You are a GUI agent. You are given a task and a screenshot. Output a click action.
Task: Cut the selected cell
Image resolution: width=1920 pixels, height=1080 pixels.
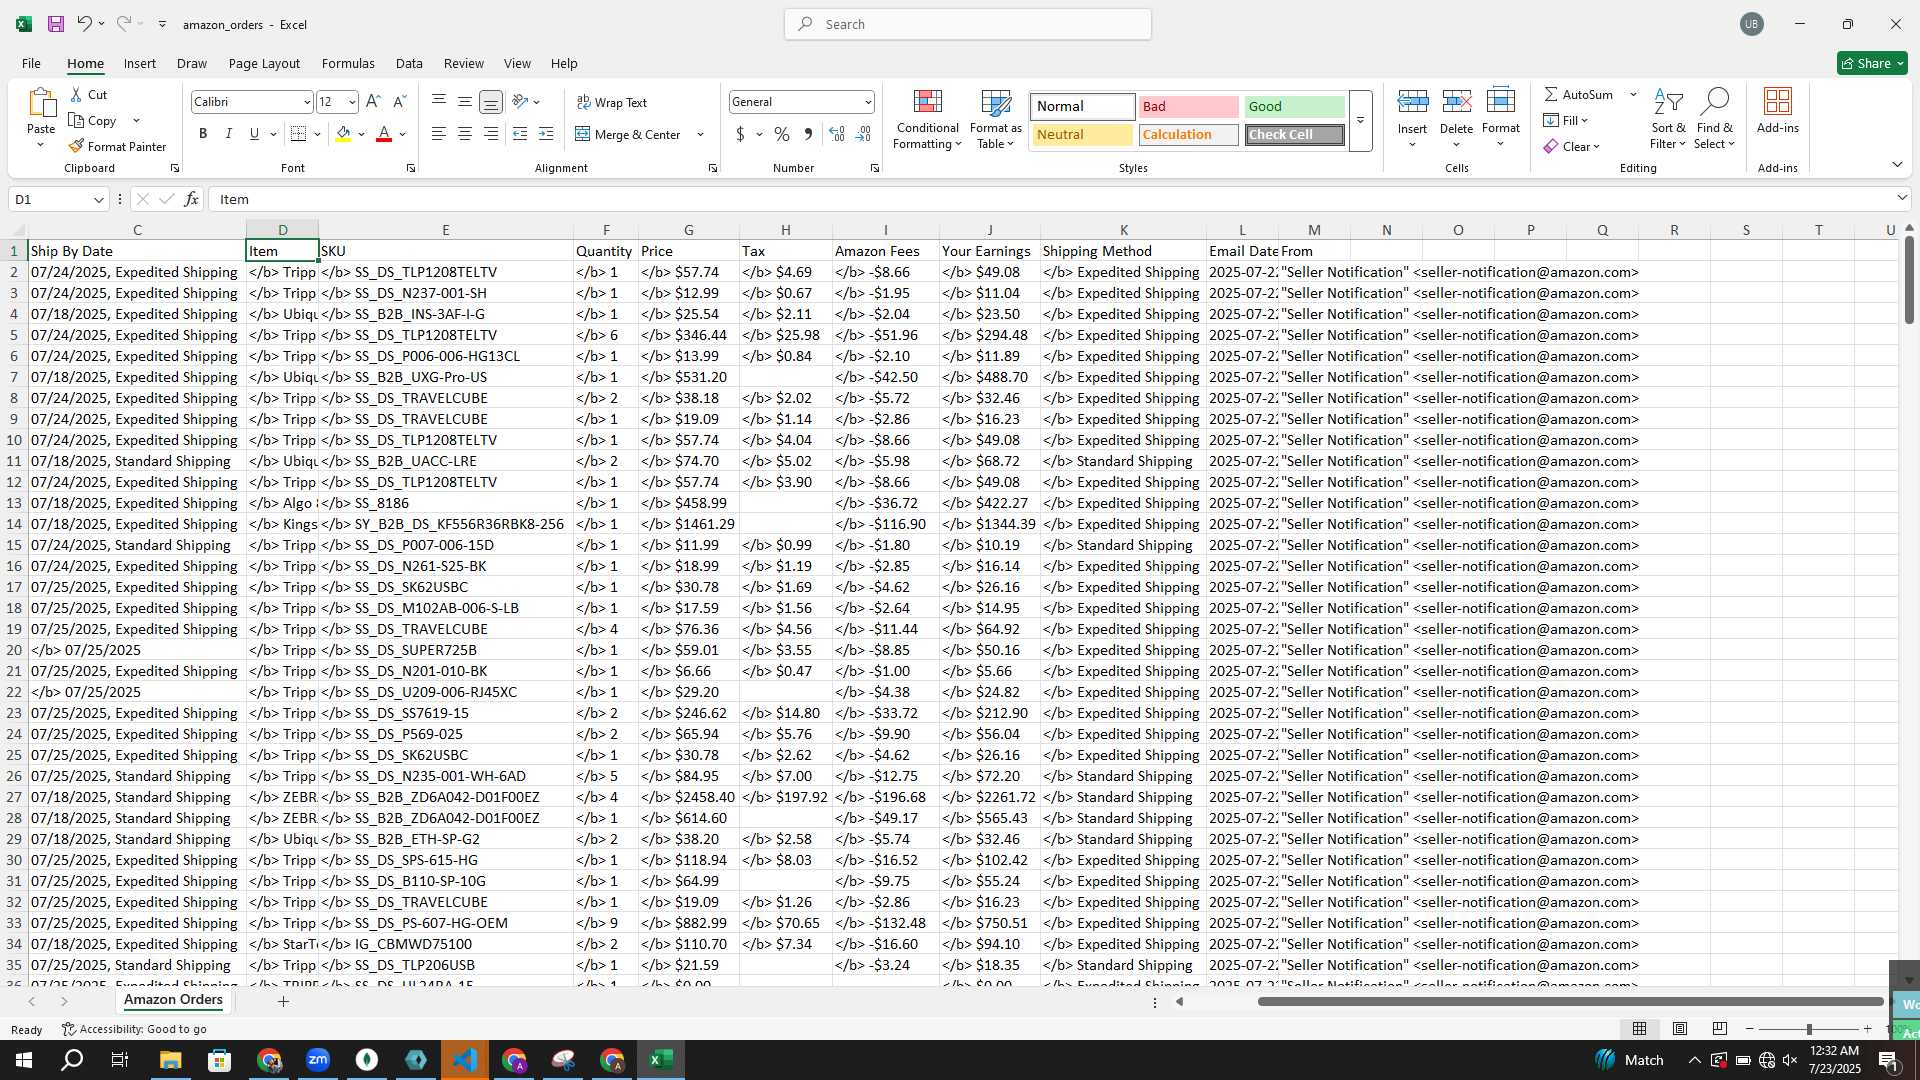point(88,95)
